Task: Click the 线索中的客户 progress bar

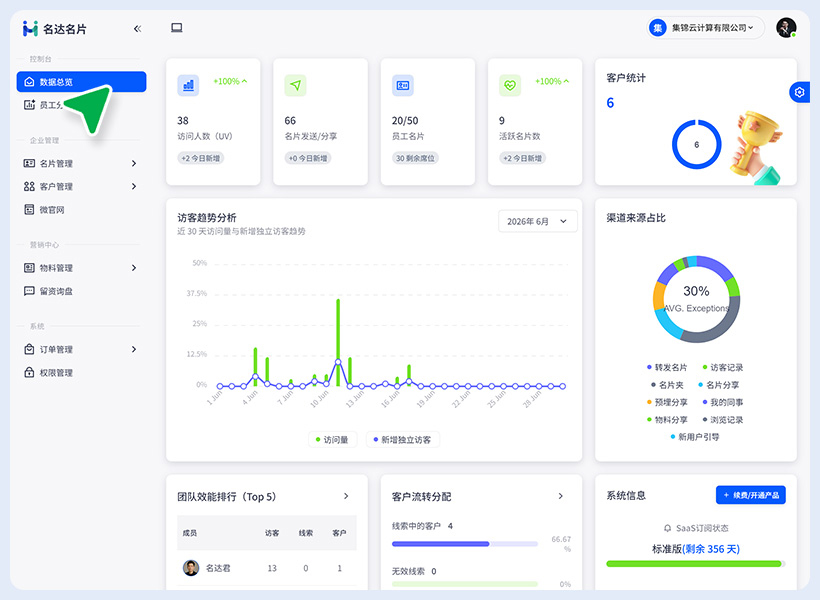Action: click(465, 544)
